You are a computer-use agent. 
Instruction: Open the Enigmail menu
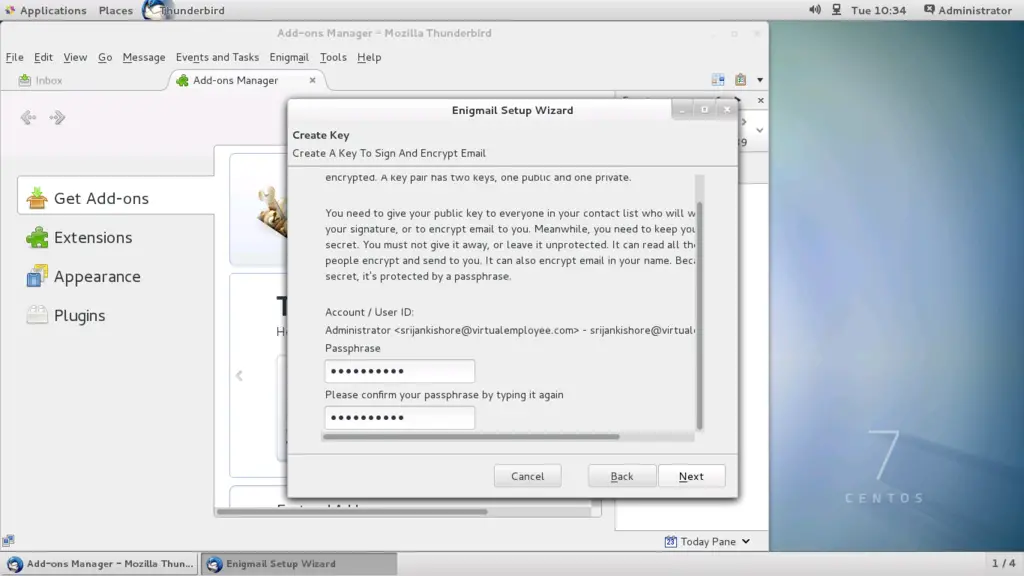tap(289, 57)
